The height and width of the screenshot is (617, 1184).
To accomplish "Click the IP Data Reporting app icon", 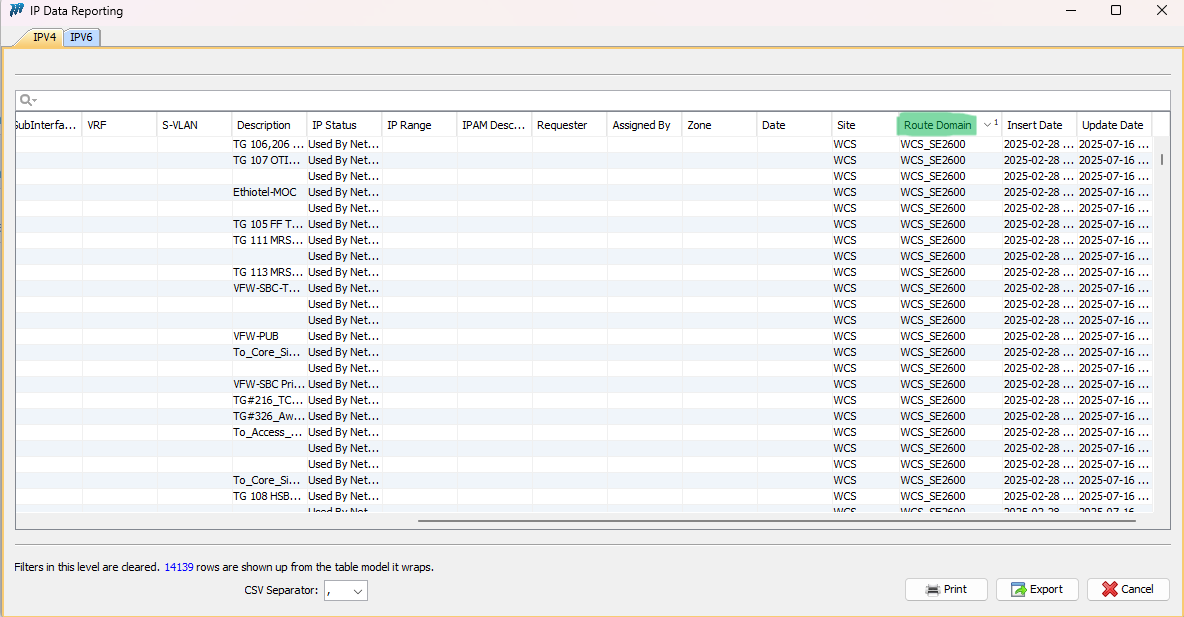I will tap(16, 11).
